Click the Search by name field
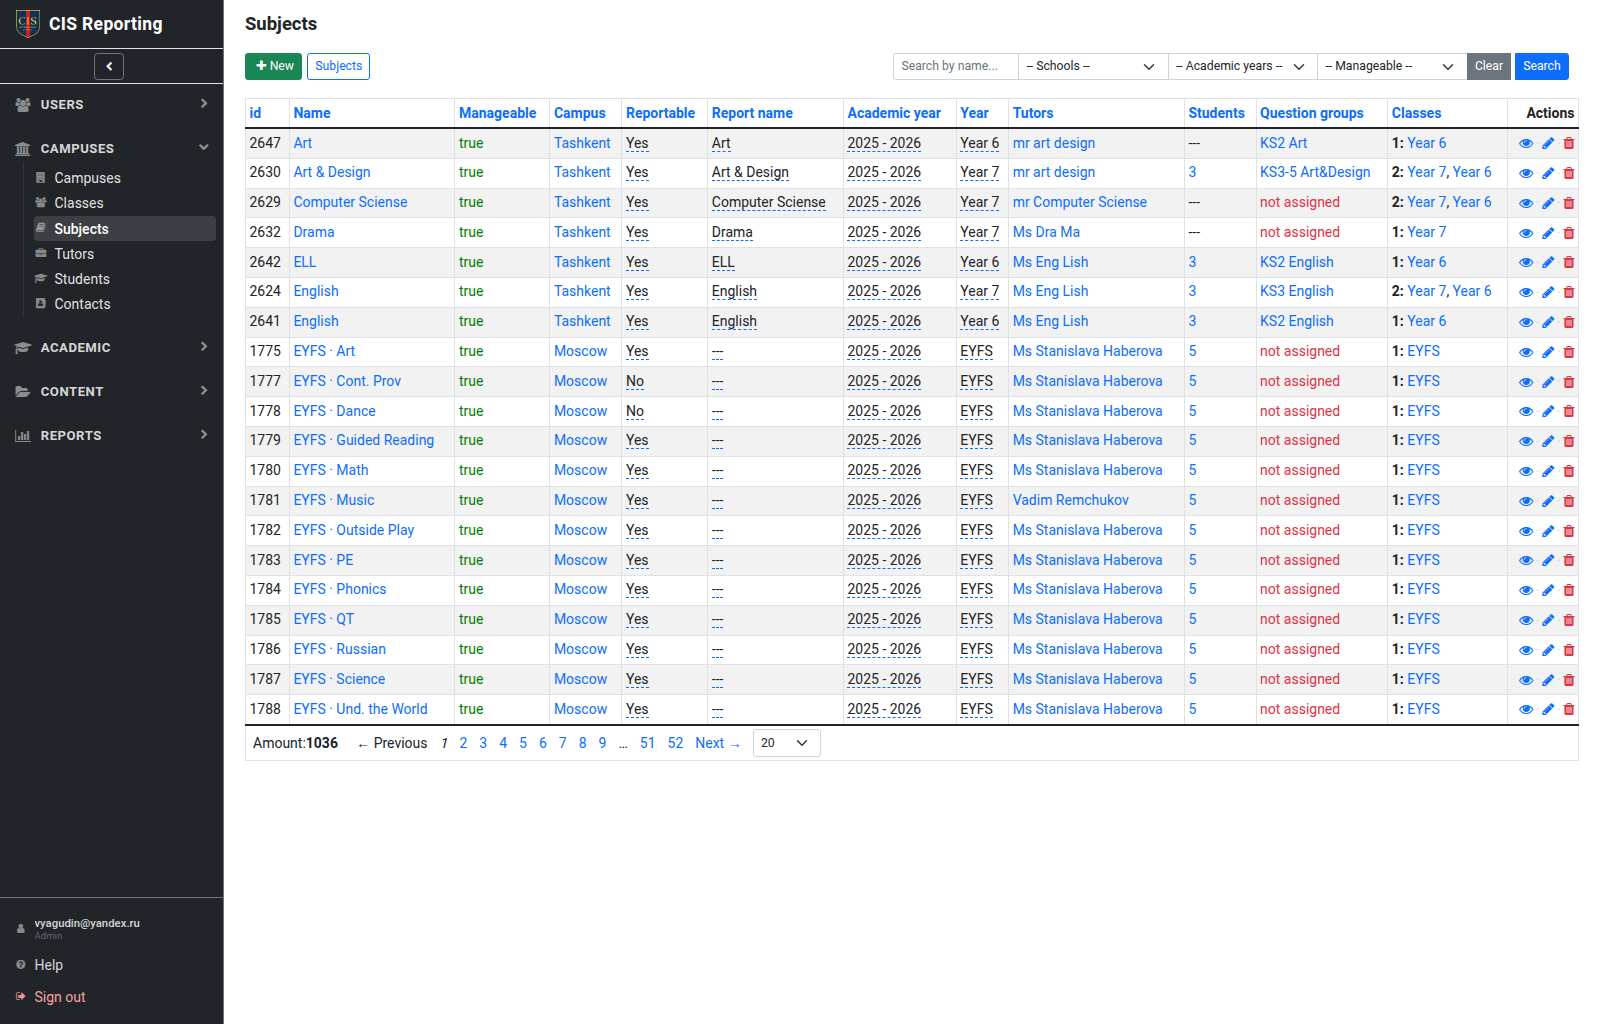This screenshot has height=1024, width=1600. coord(955,66)
